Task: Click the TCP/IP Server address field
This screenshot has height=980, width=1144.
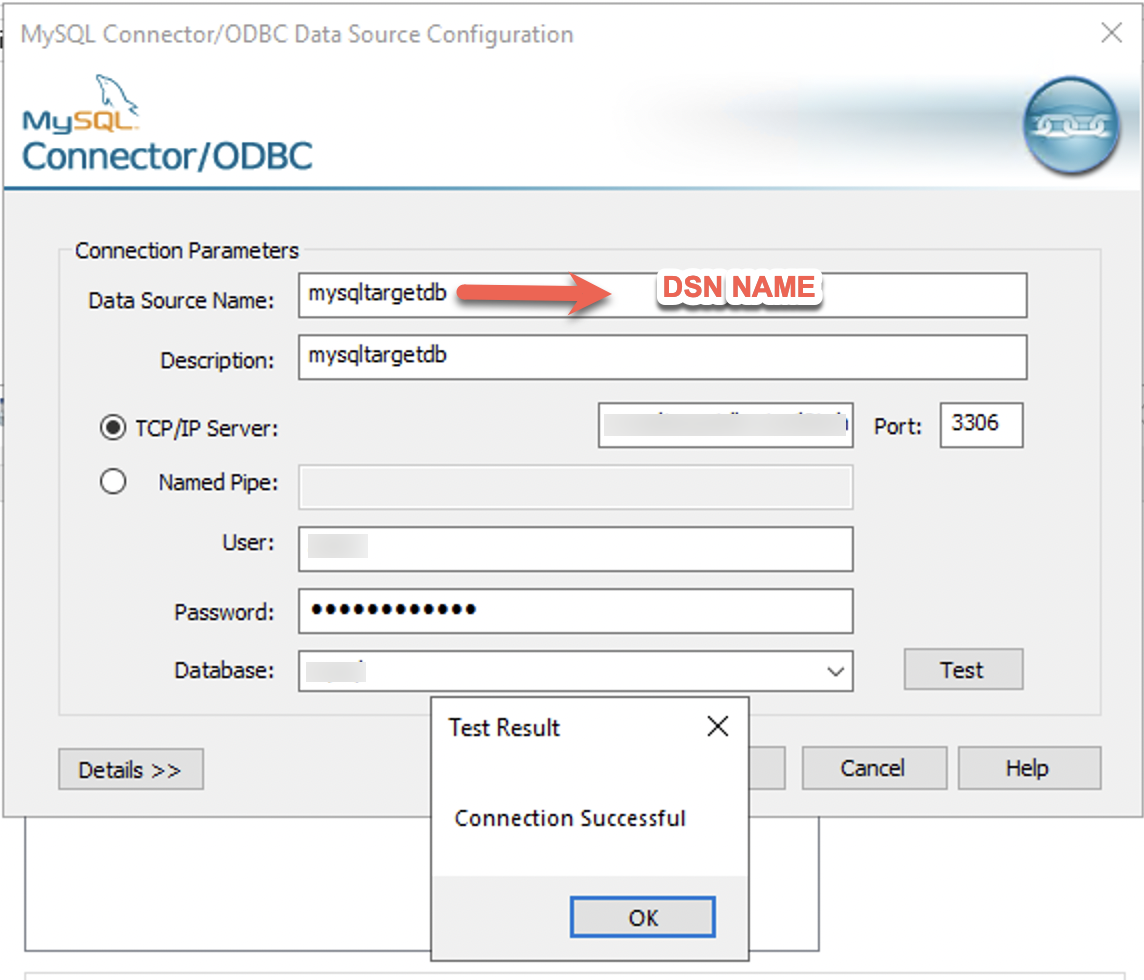Action: pyautogui.click(x=725, y=425)
